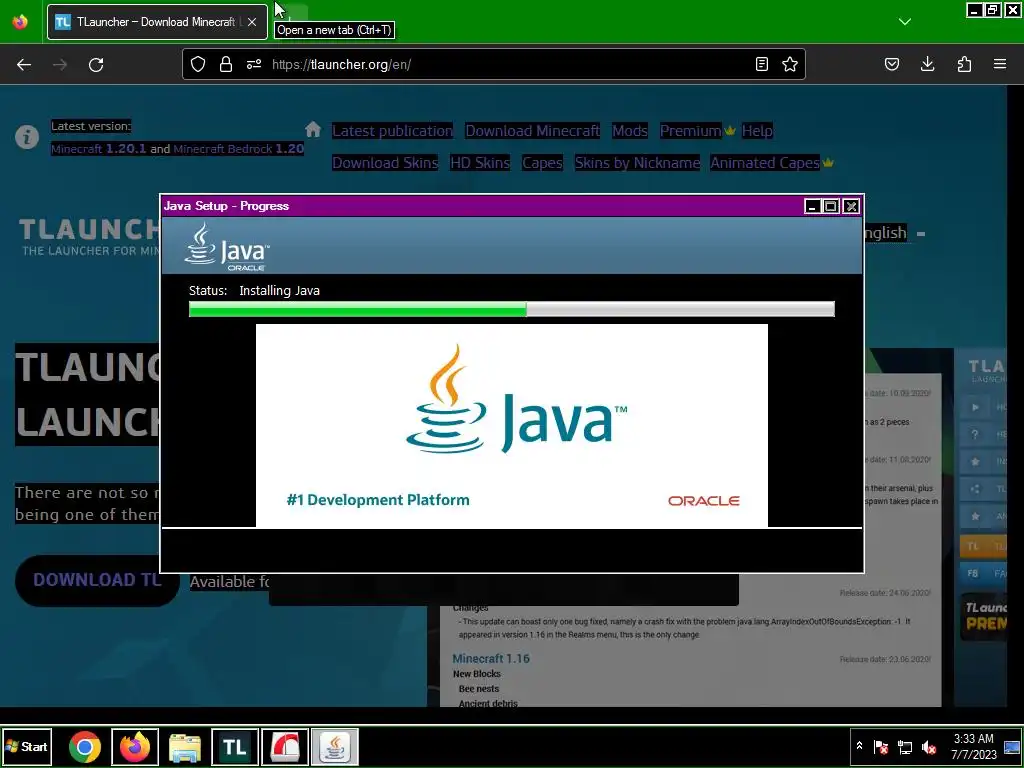Viewport: 1024px width, 768px height.
Task: Open the Help menu link
Action: 757,131
